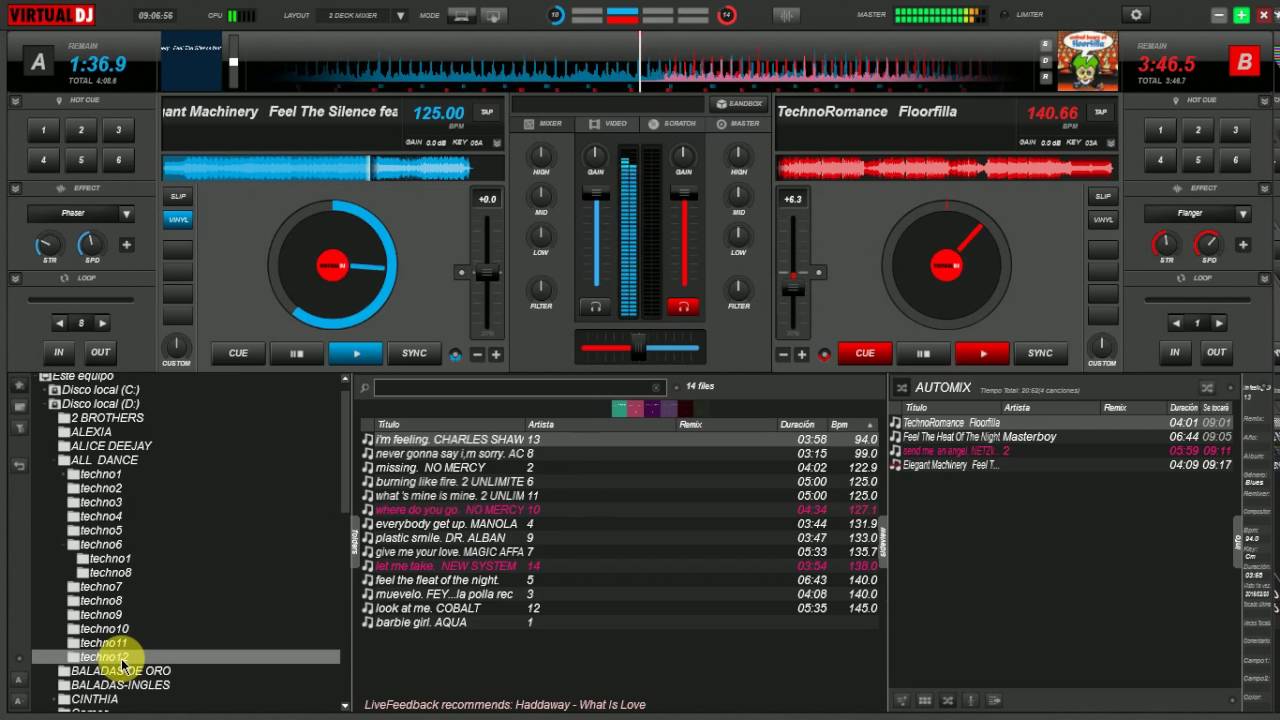Open the settings gear icon
1280x720 pixels.
pyautogui.click(x=1135, y=15)
